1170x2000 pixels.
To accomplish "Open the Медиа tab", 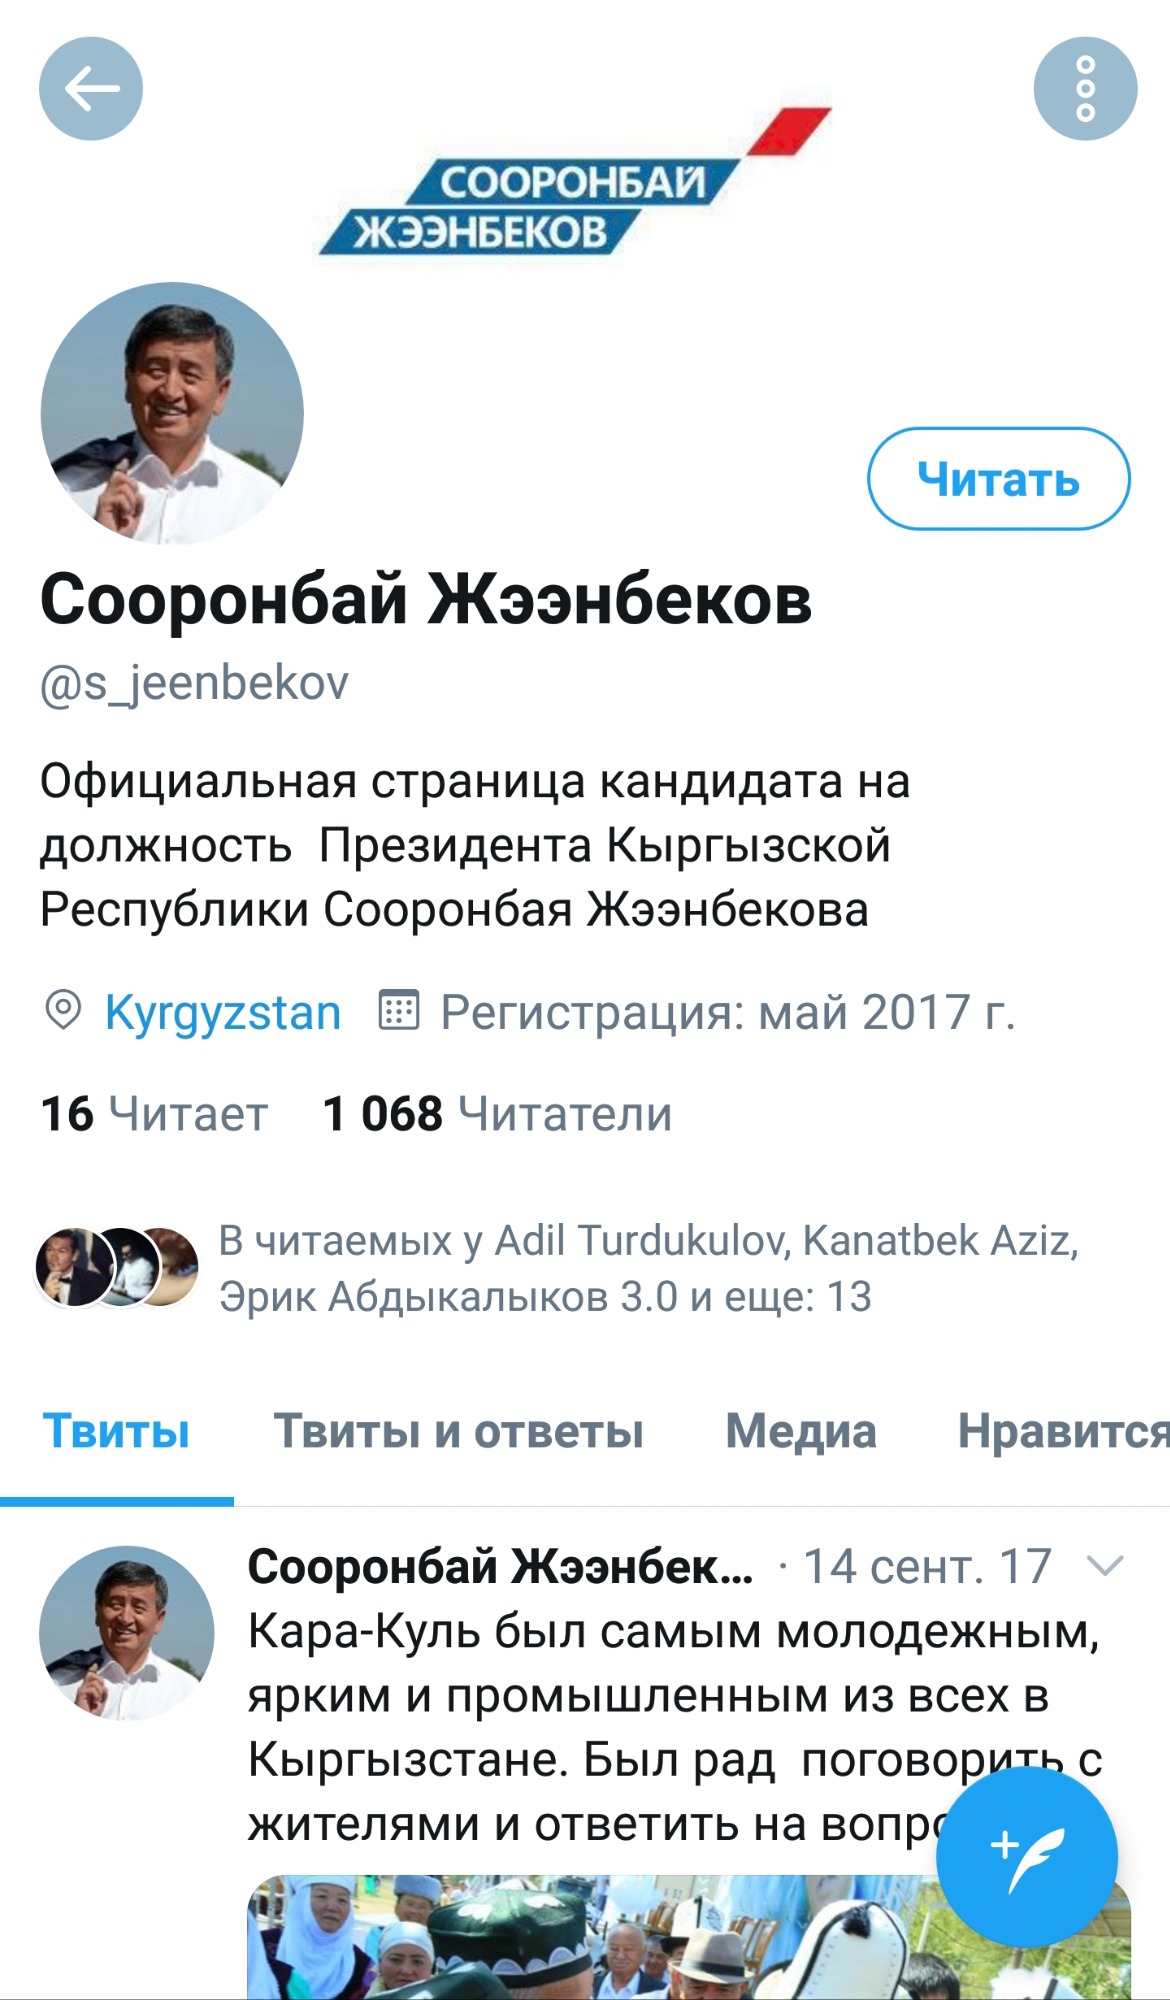I will (801, 1432).
